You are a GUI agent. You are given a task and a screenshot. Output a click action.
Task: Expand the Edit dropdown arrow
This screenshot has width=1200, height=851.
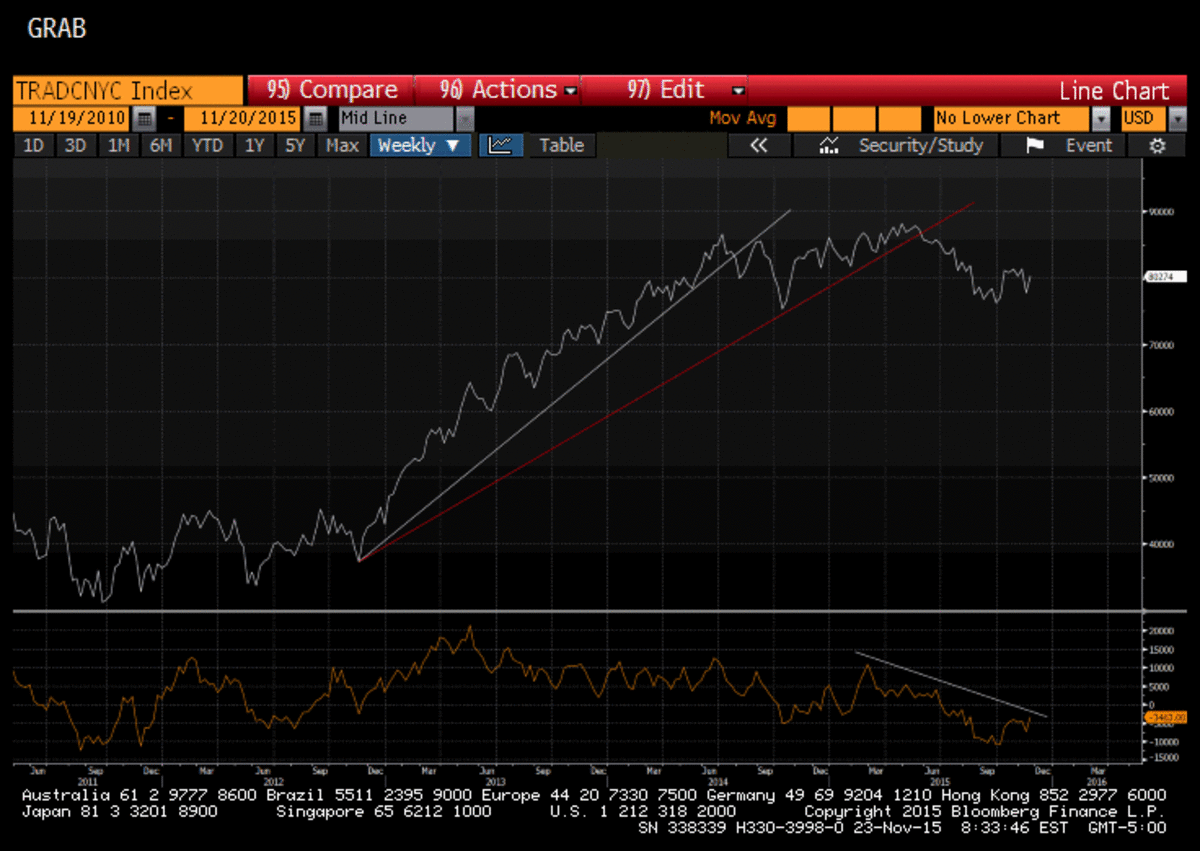[x=738, y=91]
